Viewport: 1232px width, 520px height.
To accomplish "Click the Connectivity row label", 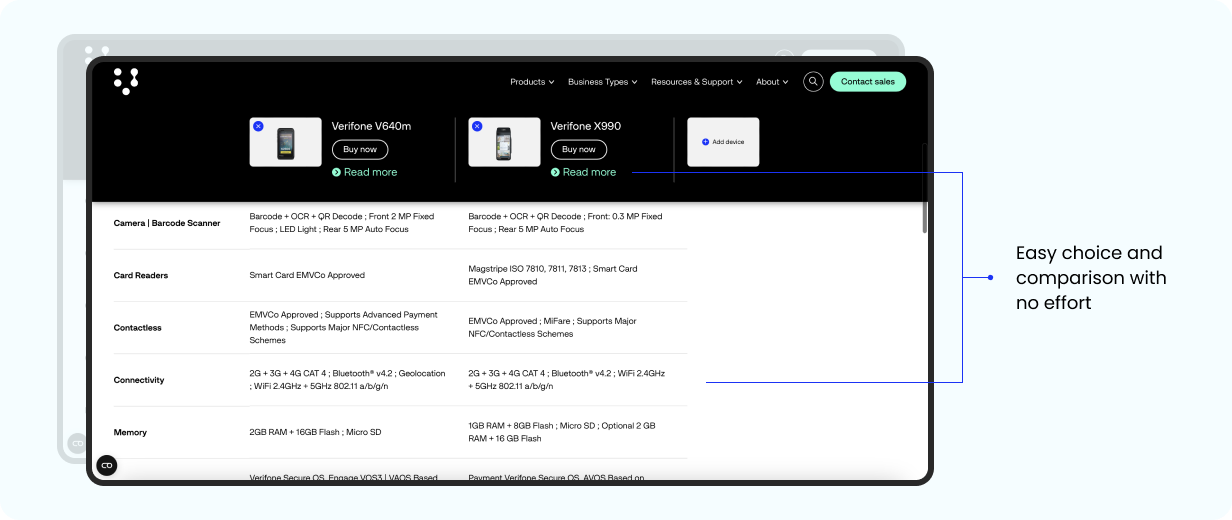I will pos(139,380).
